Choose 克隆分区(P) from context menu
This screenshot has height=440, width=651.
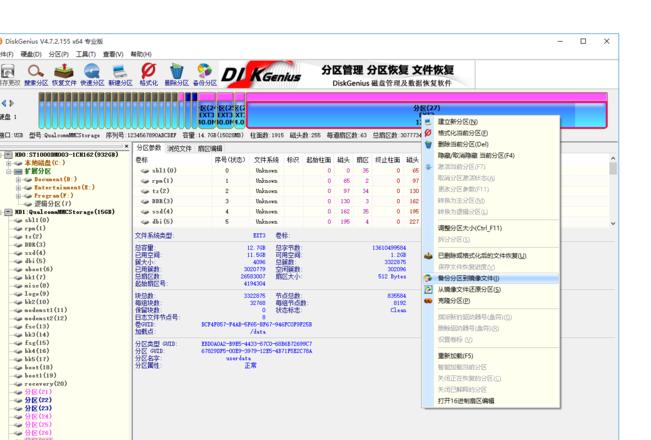(x=491, y=301)
